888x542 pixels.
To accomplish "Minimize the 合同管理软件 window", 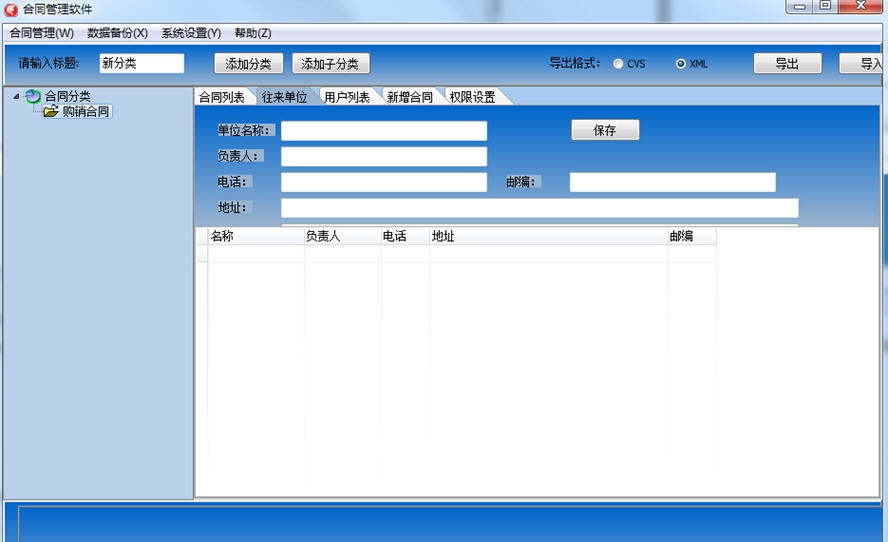I will pos(799,6).
